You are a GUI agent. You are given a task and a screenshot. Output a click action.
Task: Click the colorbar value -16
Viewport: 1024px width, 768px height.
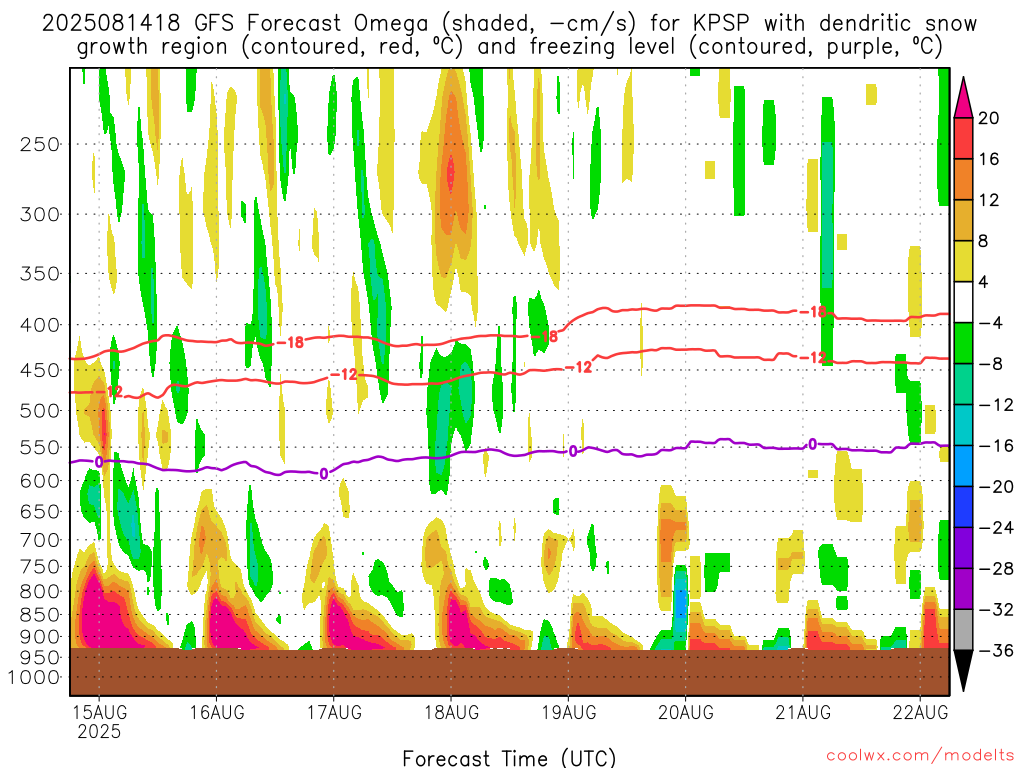click(x=997, y=446)
